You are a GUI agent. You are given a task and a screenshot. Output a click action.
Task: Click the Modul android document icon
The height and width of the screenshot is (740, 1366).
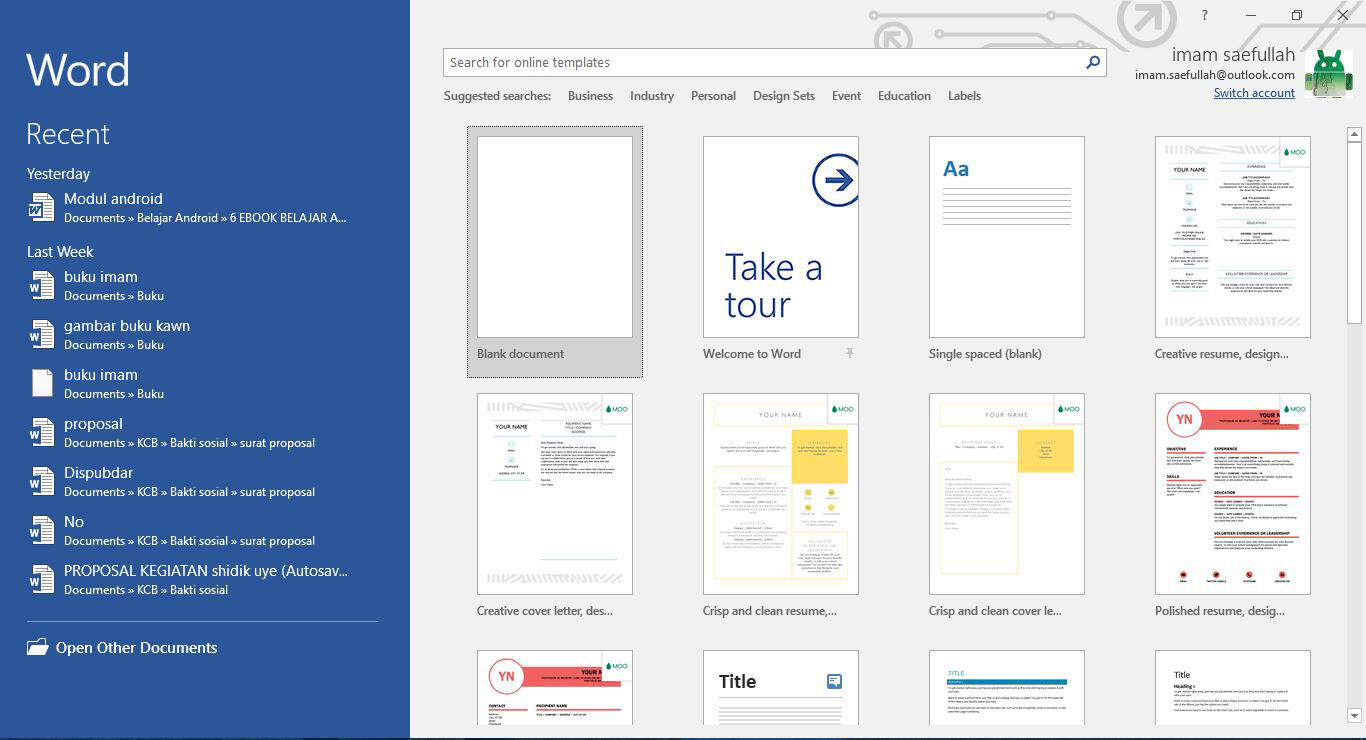tap(41, 208)
